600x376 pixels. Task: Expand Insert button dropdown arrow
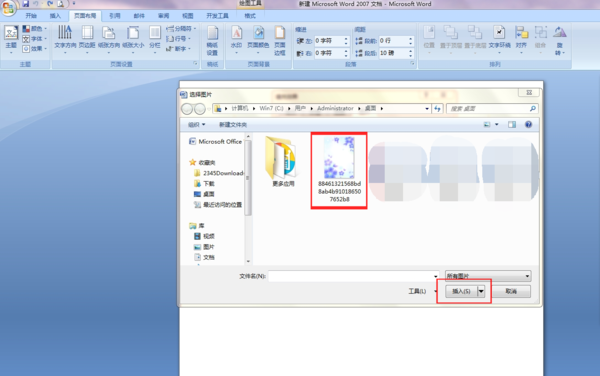[x=481, y=291]
